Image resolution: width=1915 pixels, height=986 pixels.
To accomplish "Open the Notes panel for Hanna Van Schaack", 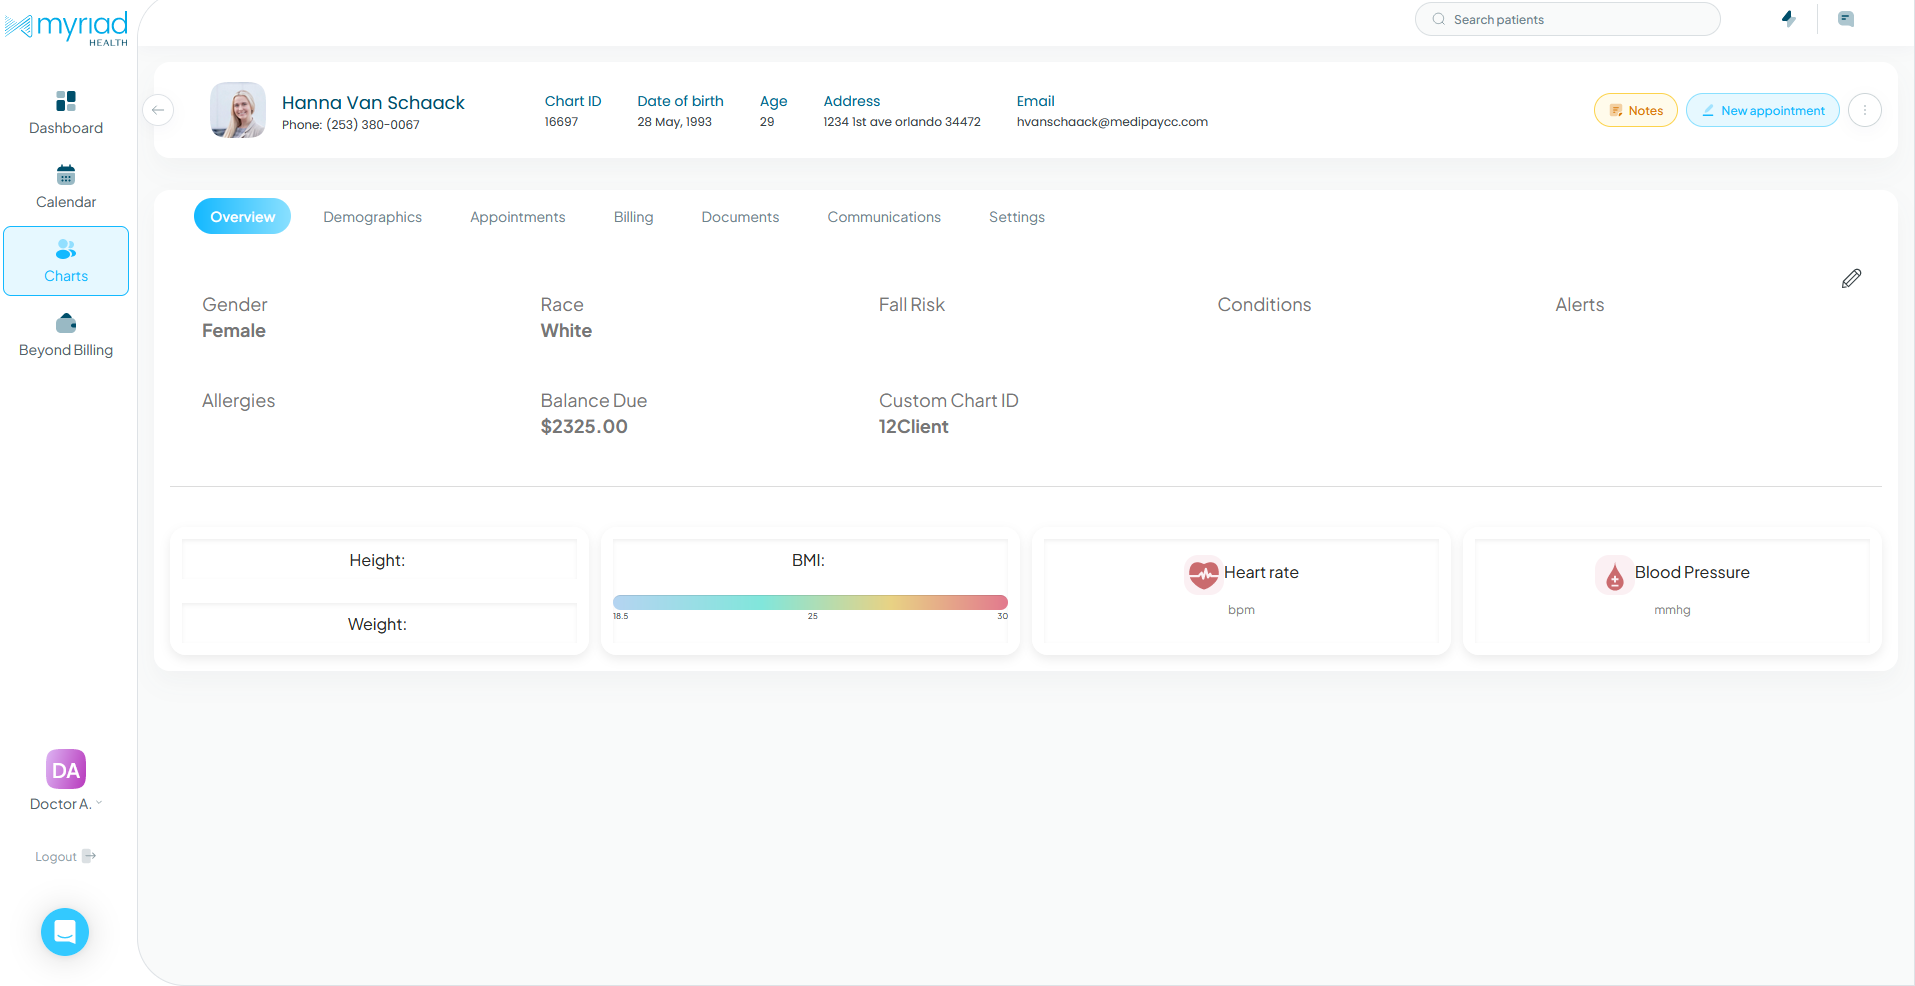I will pyautogui.click(x=1635, y=110).
